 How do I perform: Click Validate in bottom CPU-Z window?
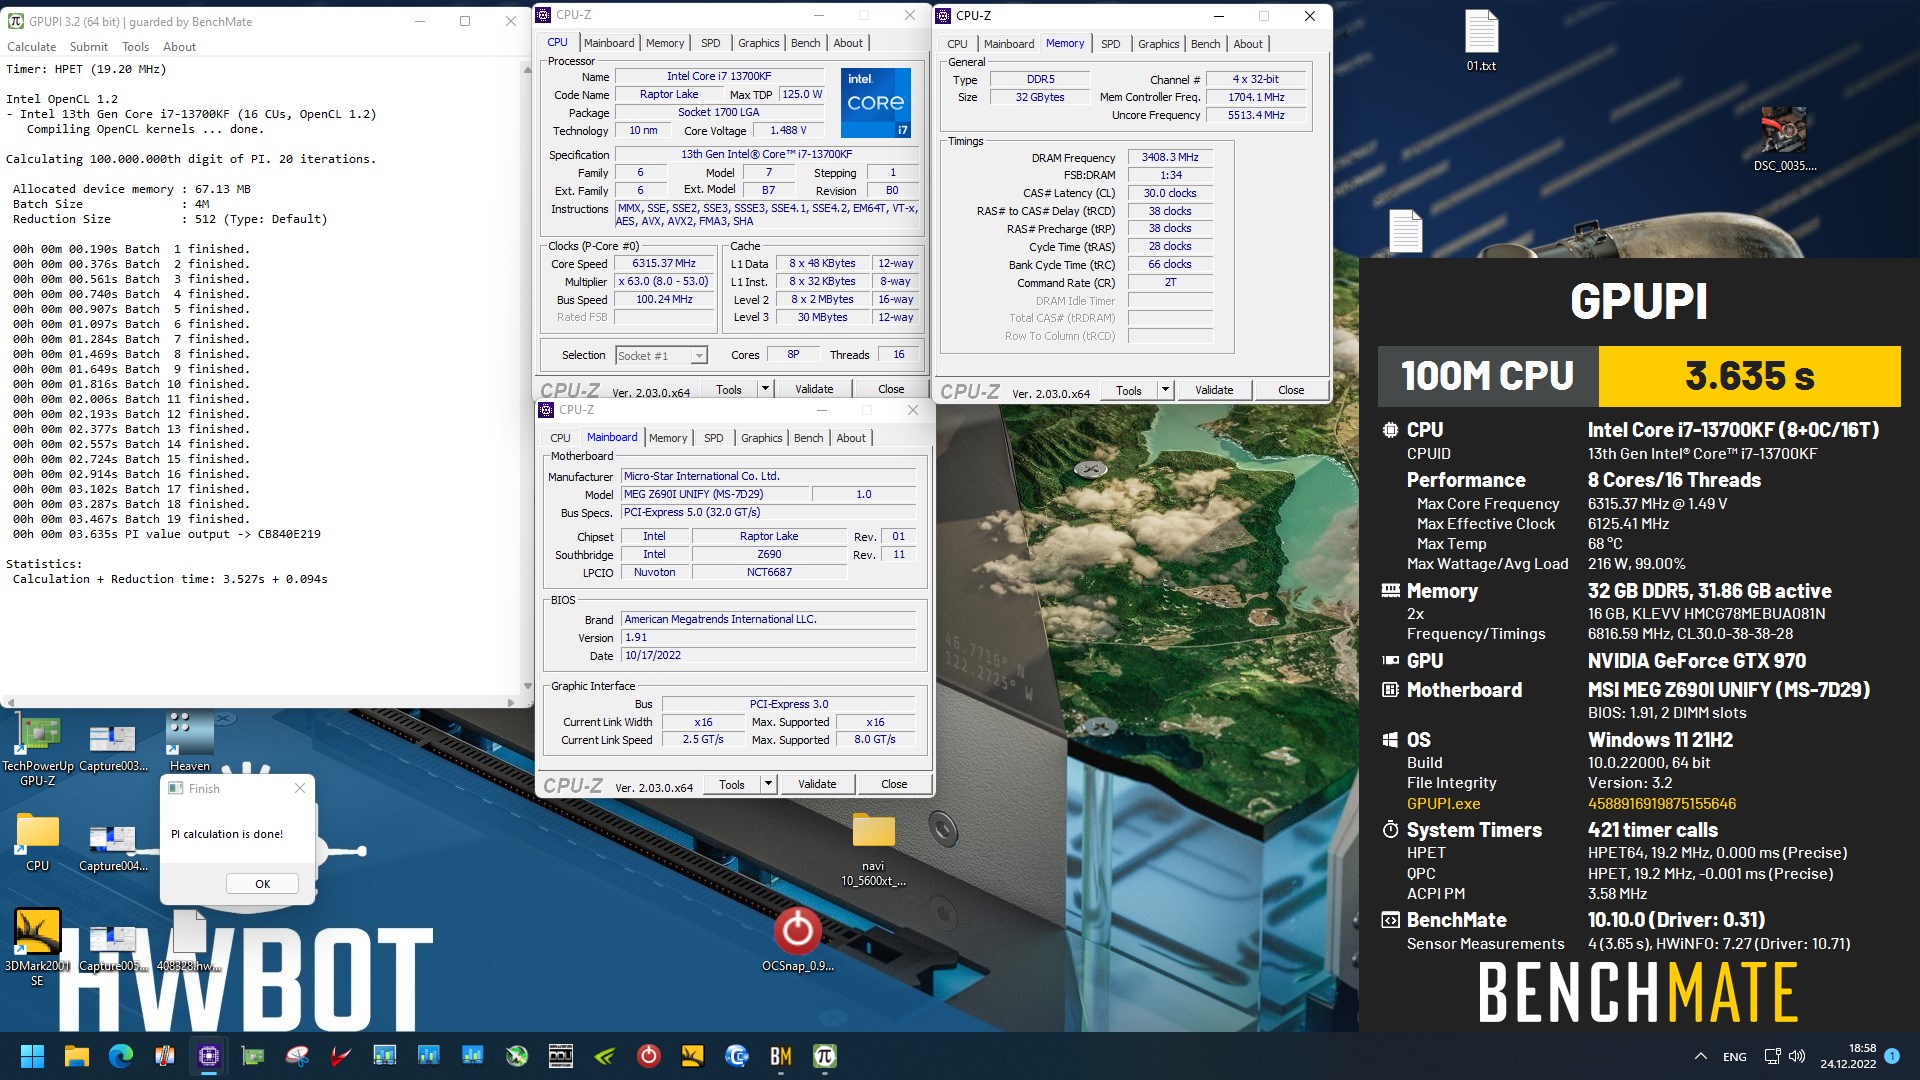pyautogui.click(x=817, y=784)
